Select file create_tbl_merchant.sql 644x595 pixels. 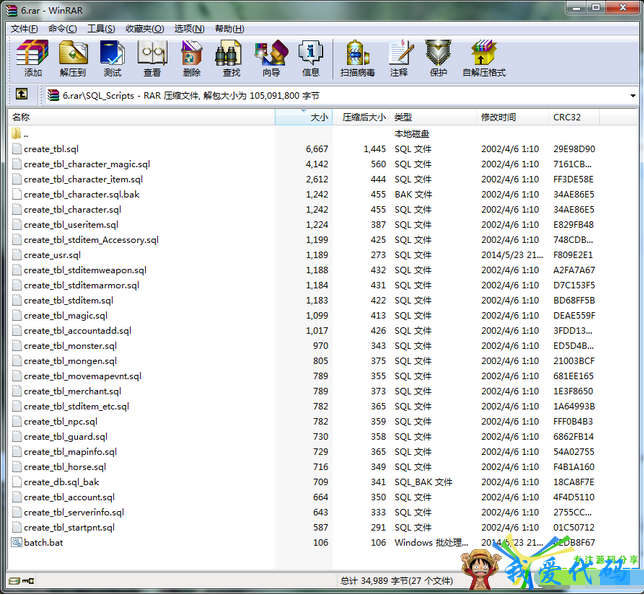point(72,391)
